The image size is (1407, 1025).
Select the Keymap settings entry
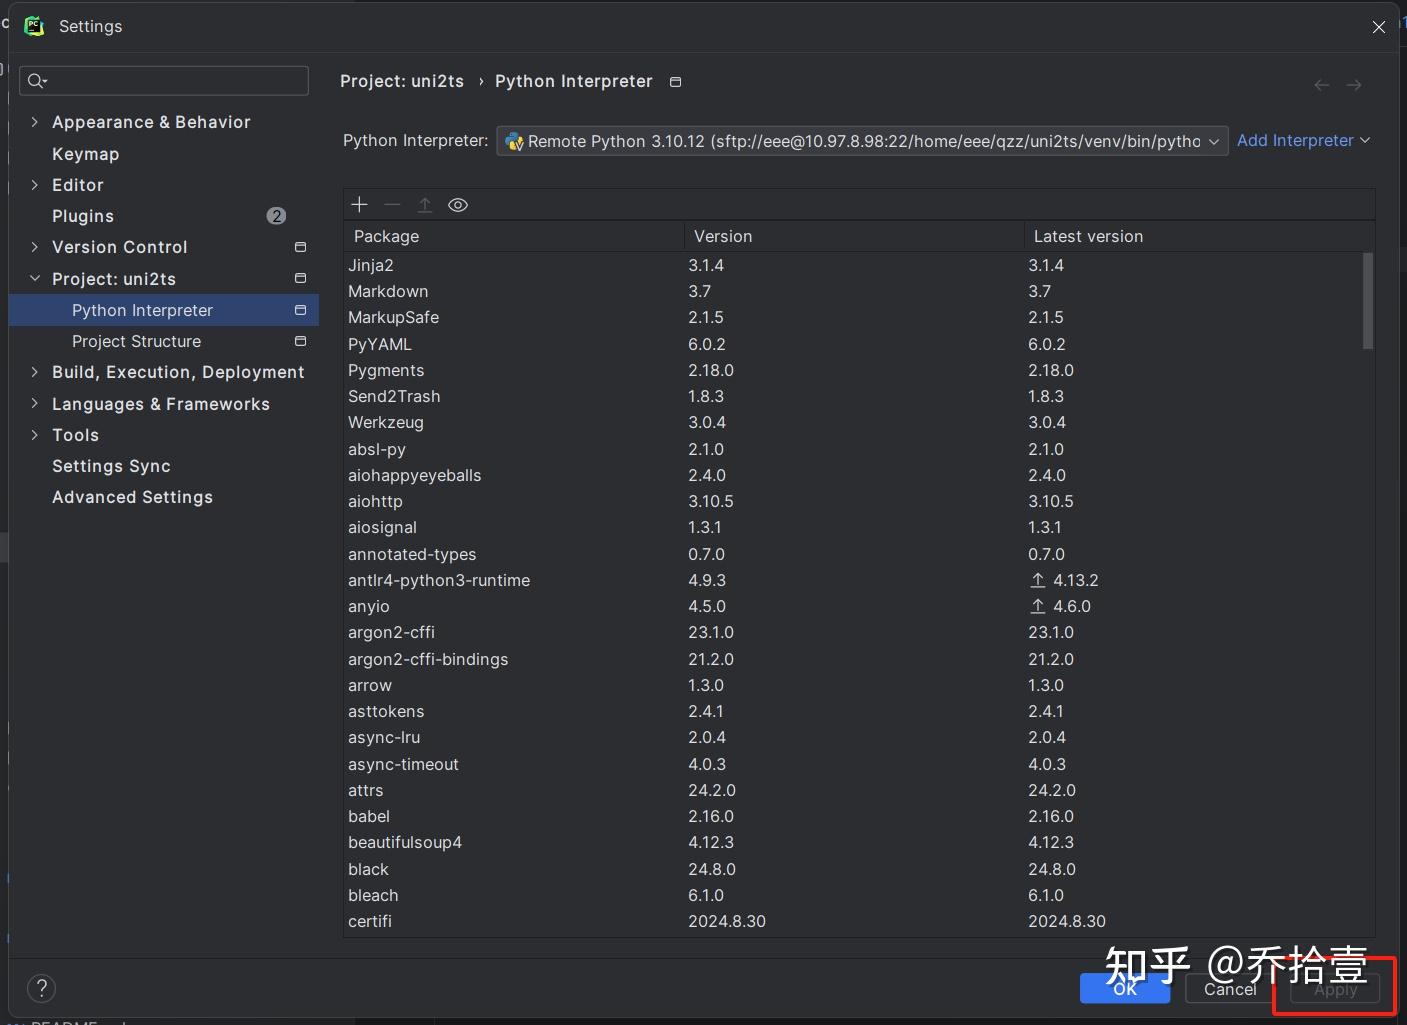(85, 154)
